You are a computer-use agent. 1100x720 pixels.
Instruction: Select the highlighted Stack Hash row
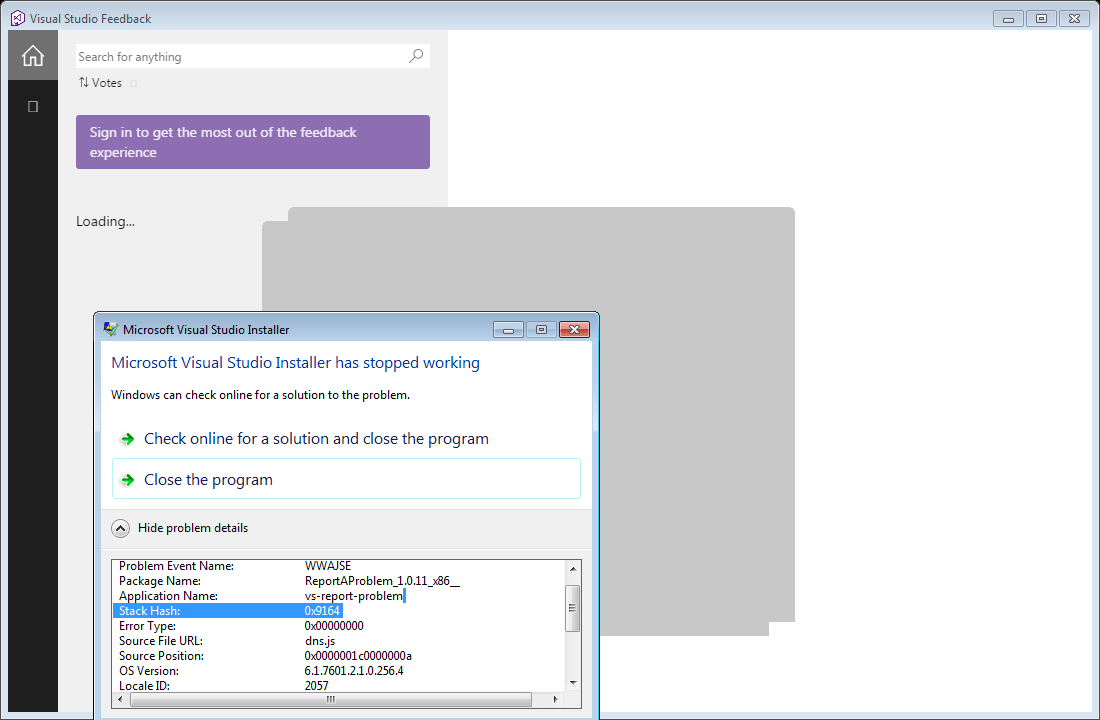pos(227,611)
